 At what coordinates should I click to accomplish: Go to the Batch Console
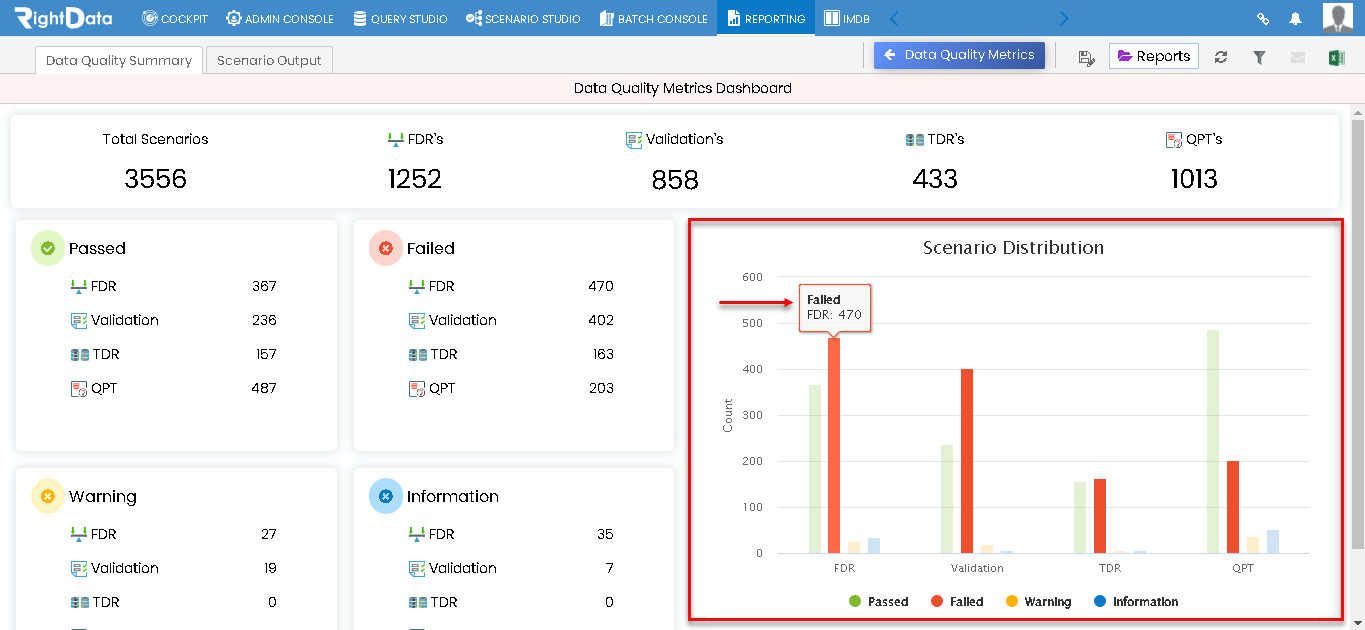click(x=654, y=18)
